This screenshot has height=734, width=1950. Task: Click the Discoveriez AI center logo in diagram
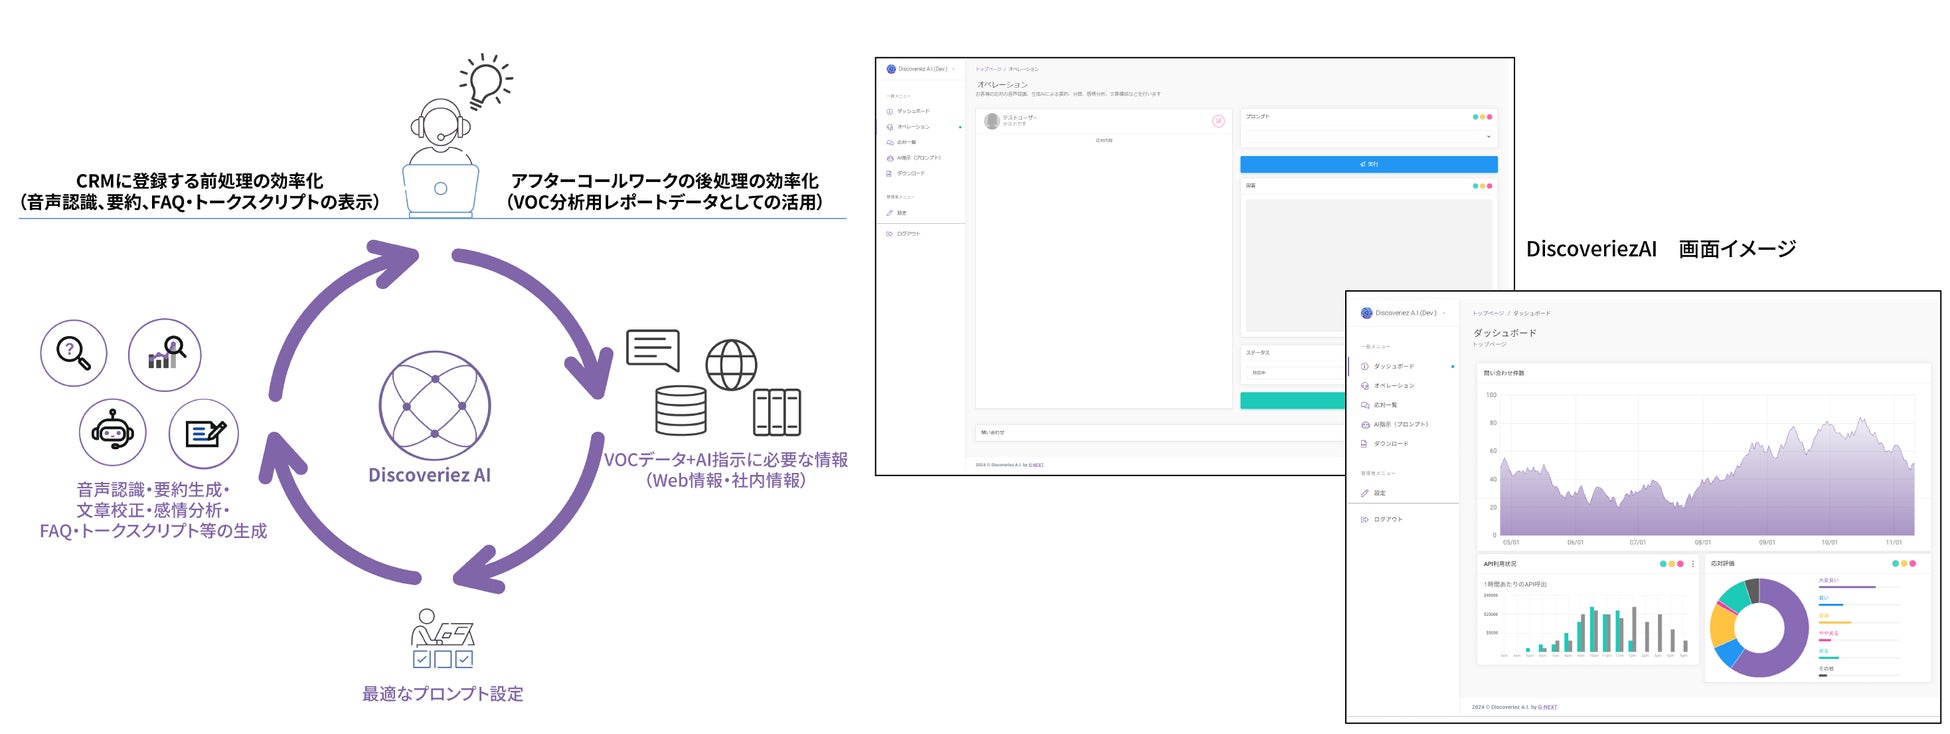click(x=435, y=405)
